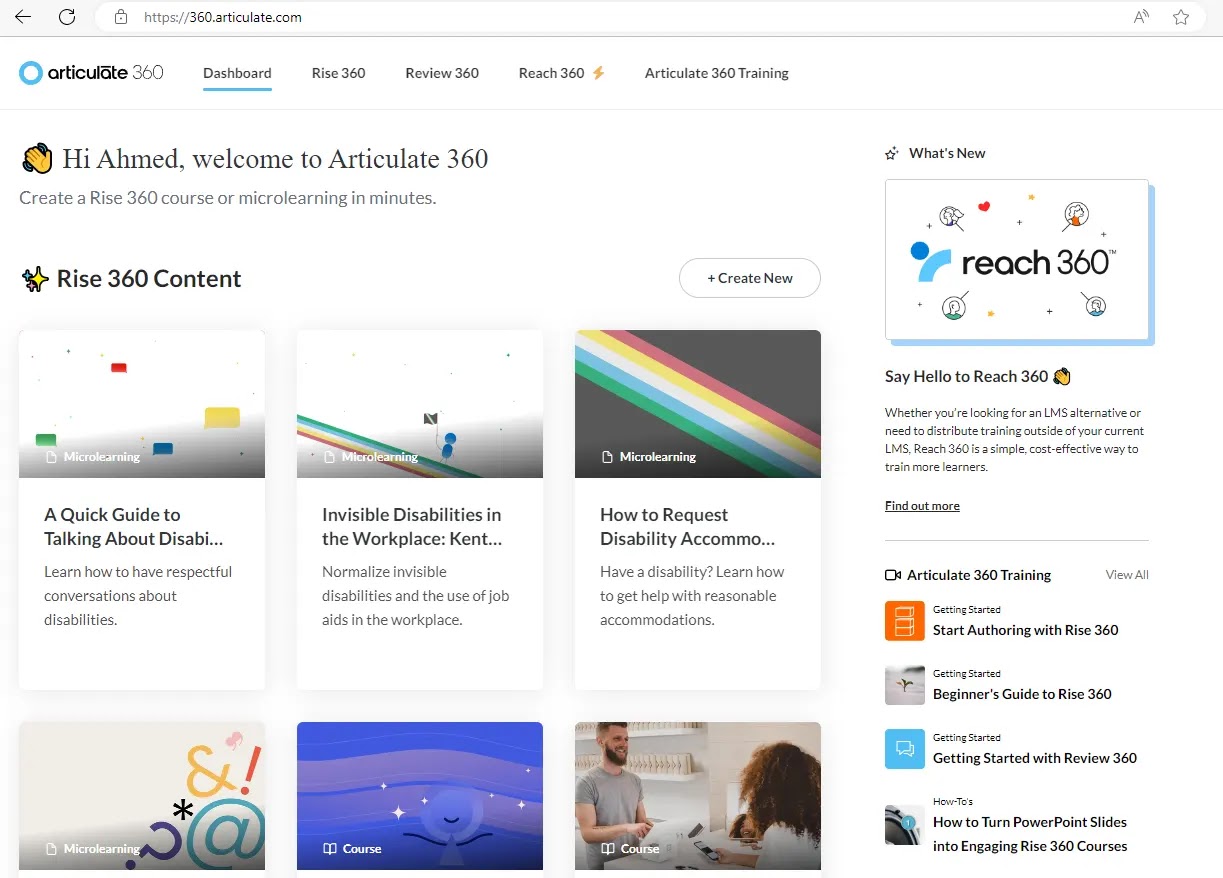Click the stars icon next to What's New
The image size is (1223, 878).
(x=892, y=153)
